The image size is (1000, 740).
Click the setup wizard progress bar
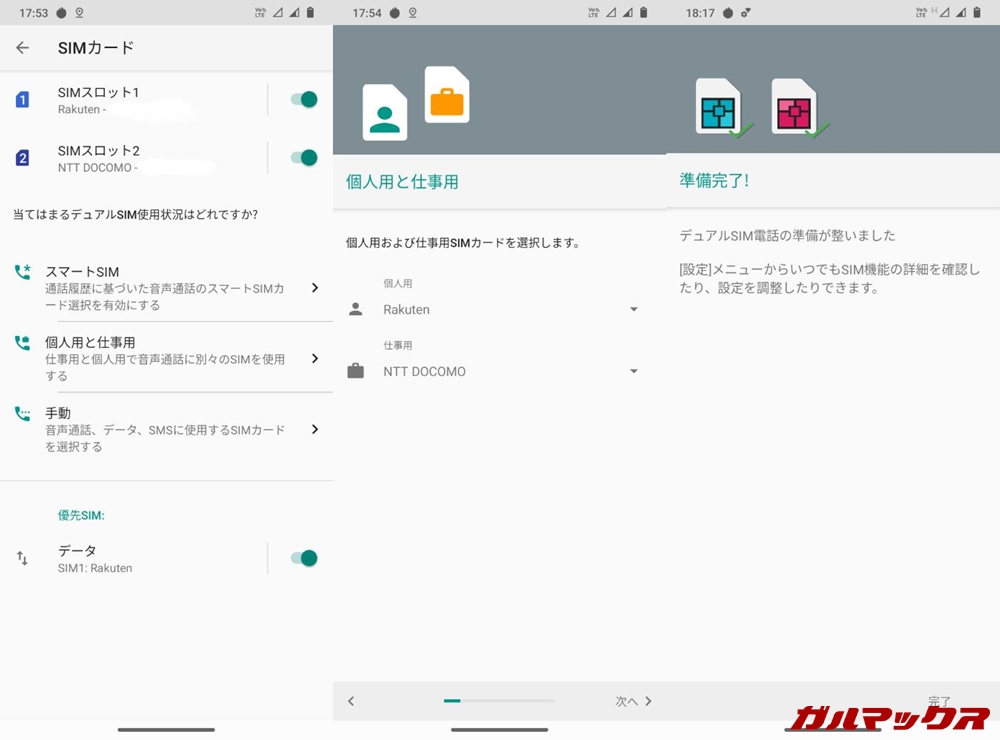tap(499, 701)
